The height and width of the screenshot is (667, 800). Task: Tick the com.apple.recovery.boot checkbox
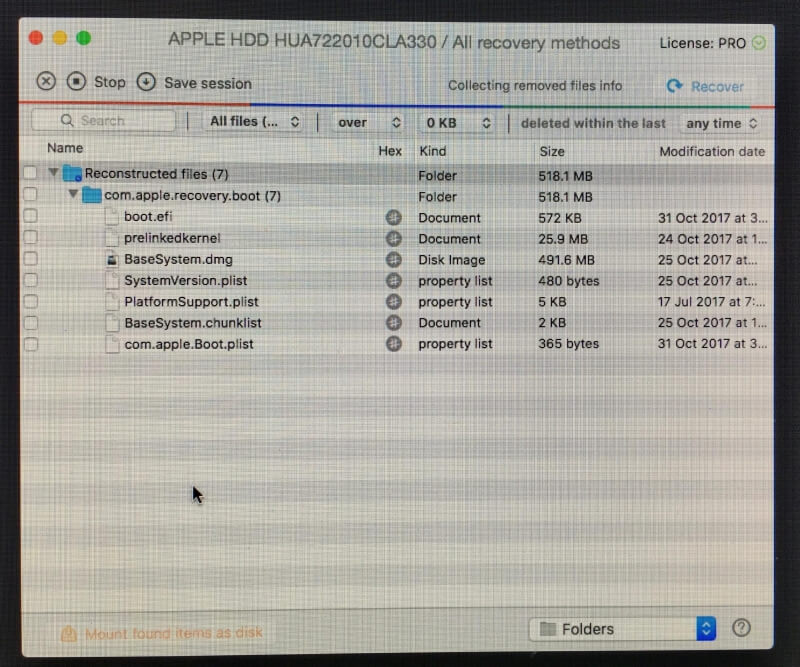[30, 194]
